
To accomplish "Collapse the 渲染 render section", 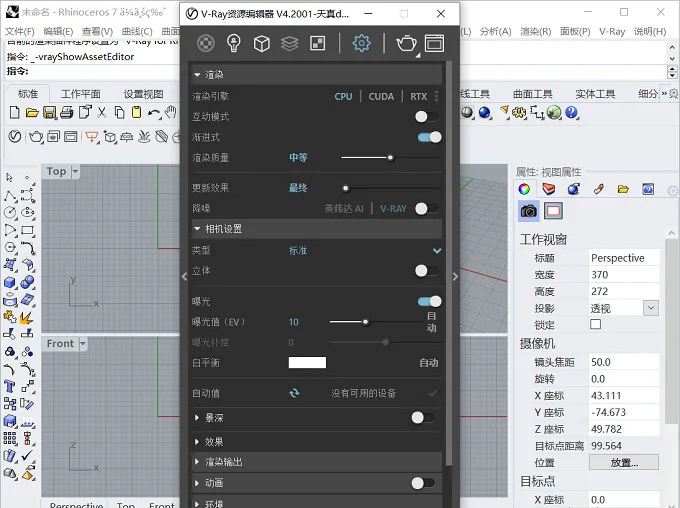I will tap(198, 75).
